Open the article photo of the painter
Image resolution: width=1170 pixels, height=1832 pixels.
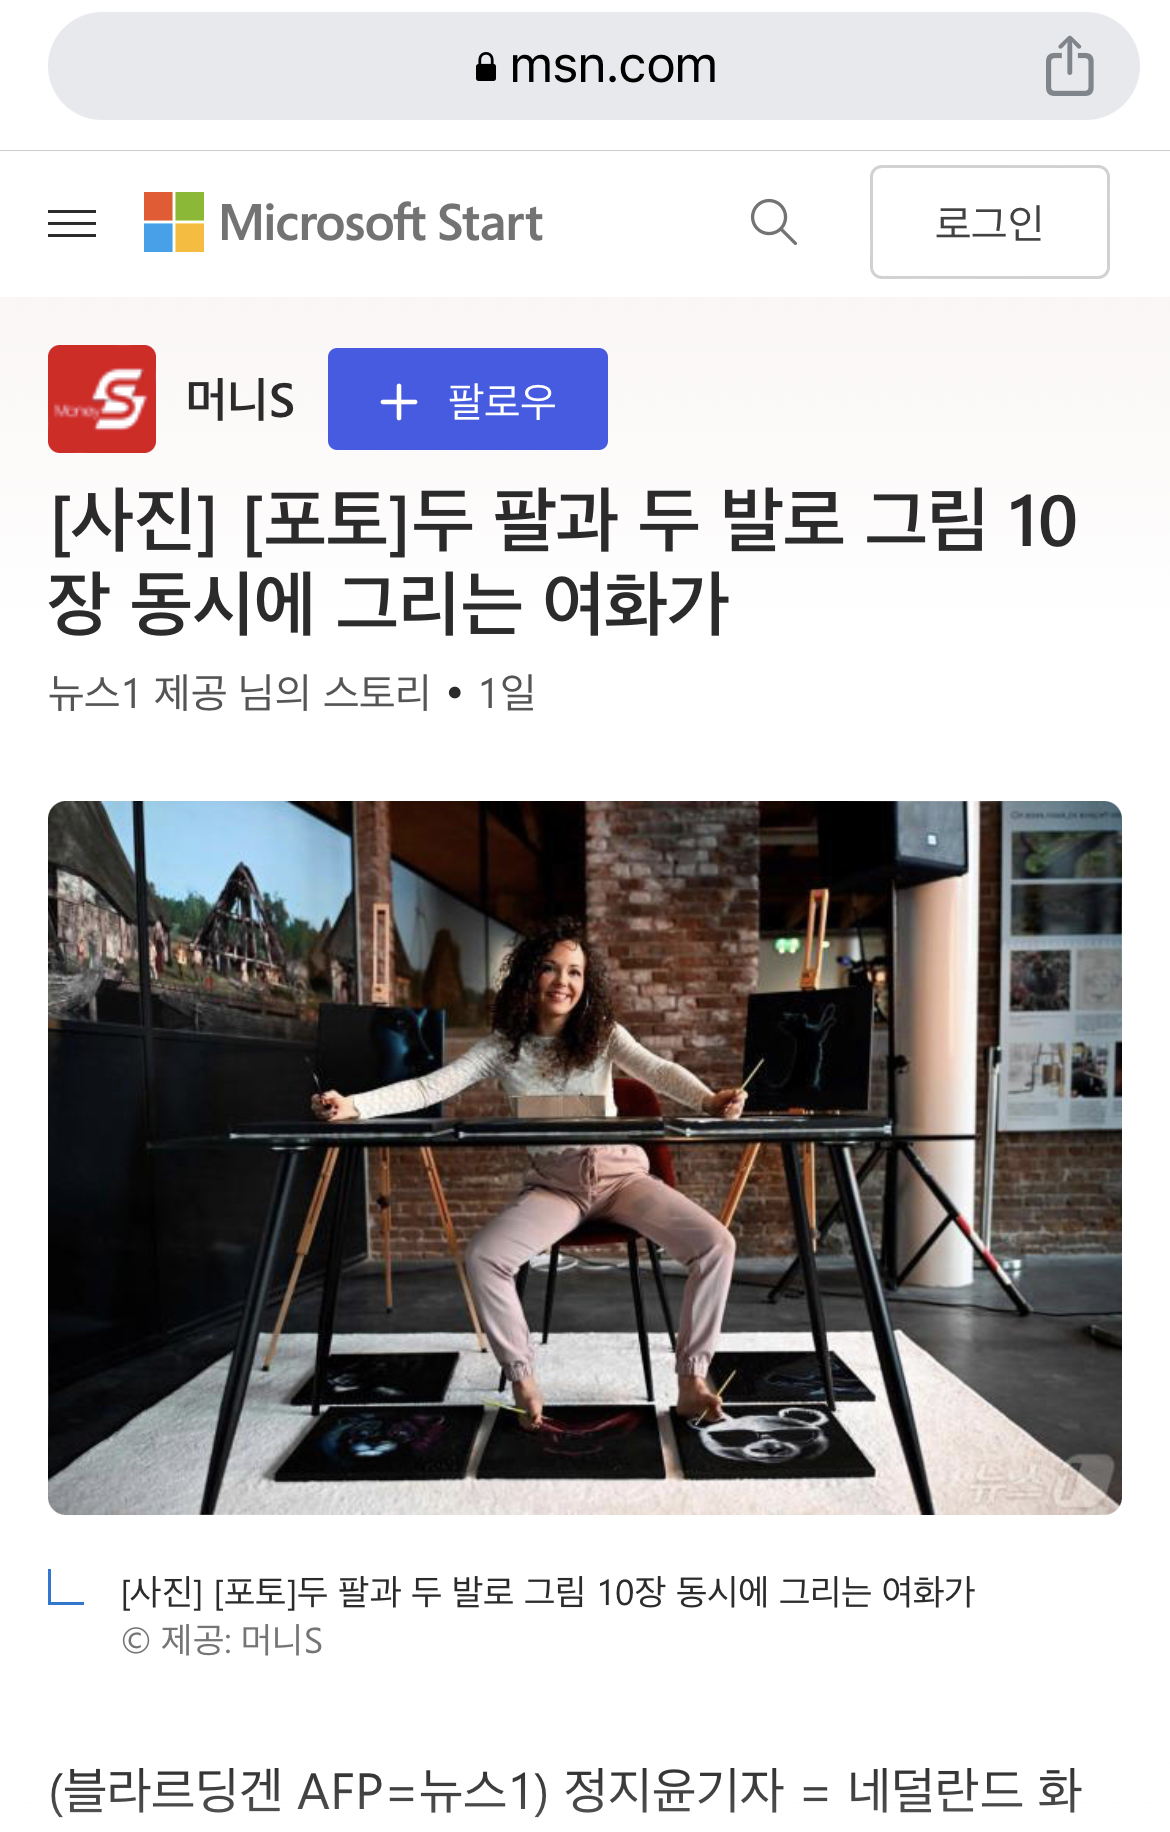pos(585,1158)
